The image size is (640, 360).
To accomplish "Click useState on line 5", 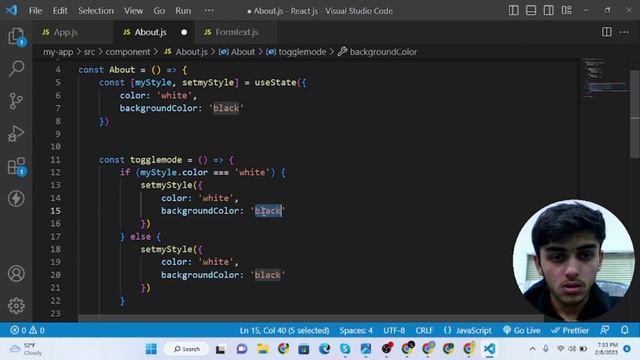I will pyautogui.click(x=276, y=82).
